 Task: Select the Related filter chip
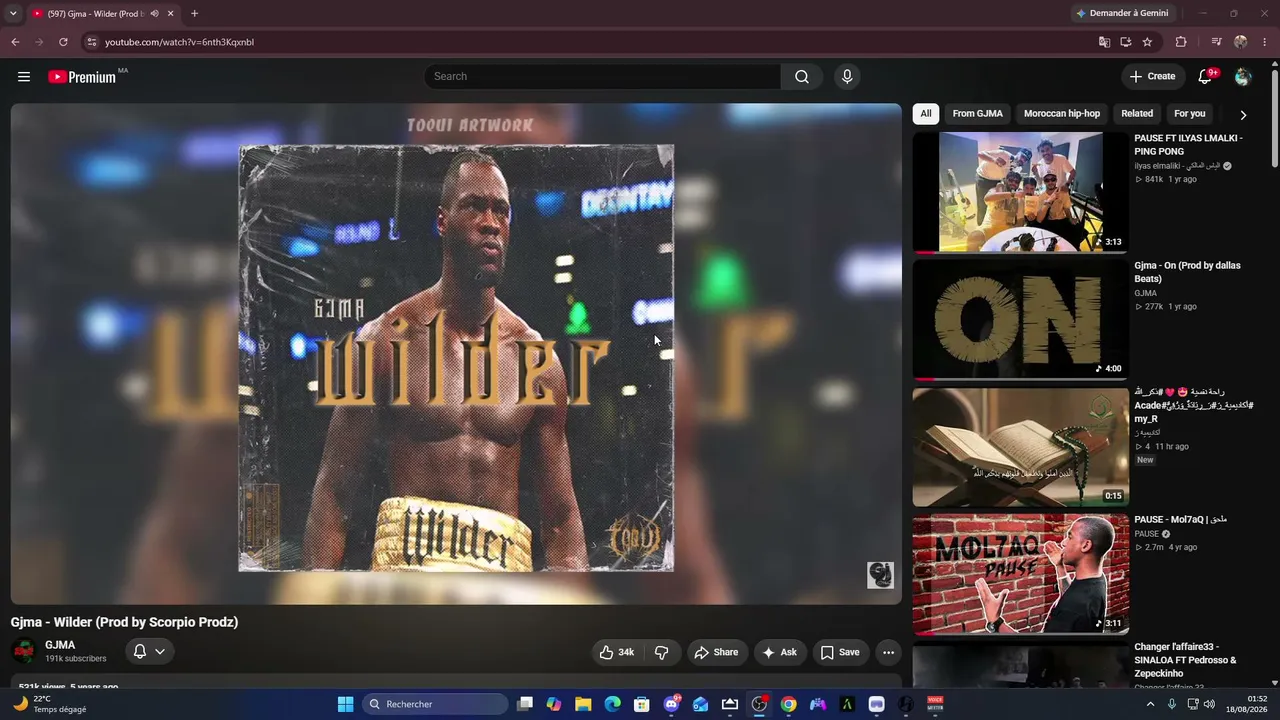pyautogui.click(x=1137, y=114)
